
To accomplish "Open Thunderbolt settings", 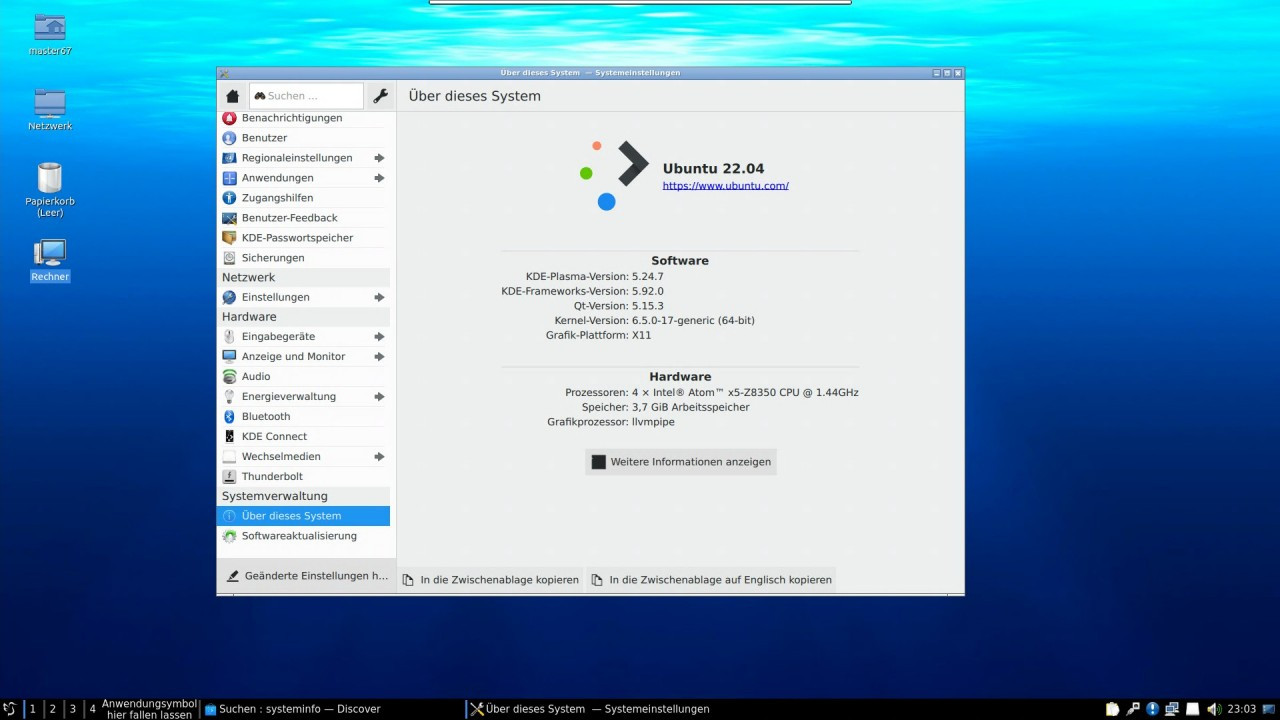I will click(x=303, y=477).
